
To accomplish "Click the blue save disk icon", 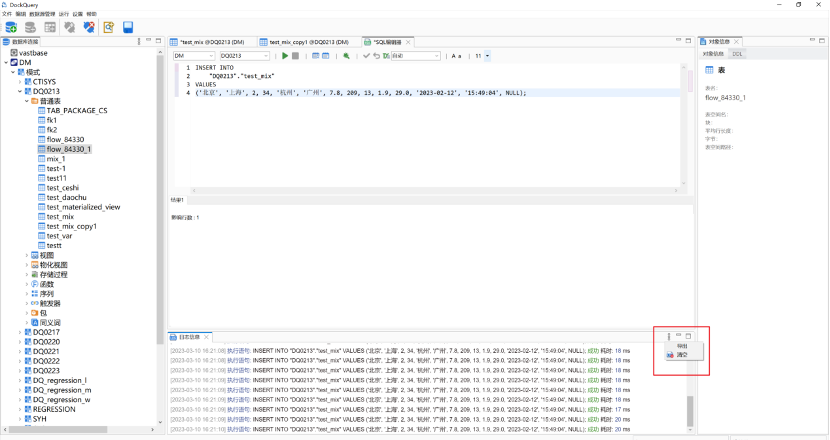I will point(128,27).
